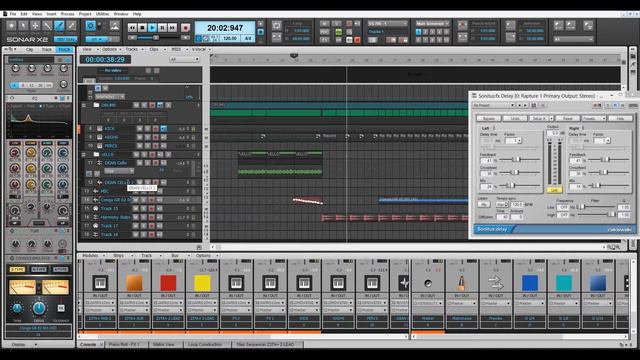Solo Track 18
This screenshot has height=360, width=640.
[x=143, y=235]
